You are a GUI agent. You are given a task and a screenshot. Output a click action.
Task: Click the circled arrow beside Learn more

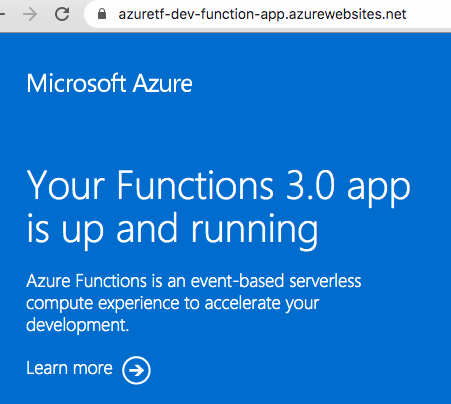click(x=136, y=370)
